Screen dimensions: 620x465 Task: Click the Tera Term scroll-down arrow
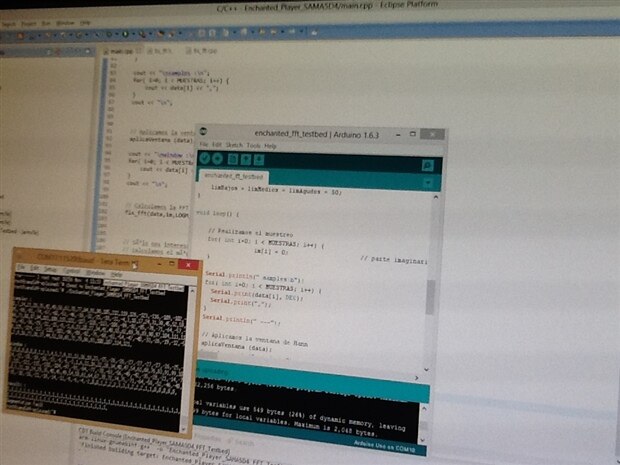coord(183,429)
